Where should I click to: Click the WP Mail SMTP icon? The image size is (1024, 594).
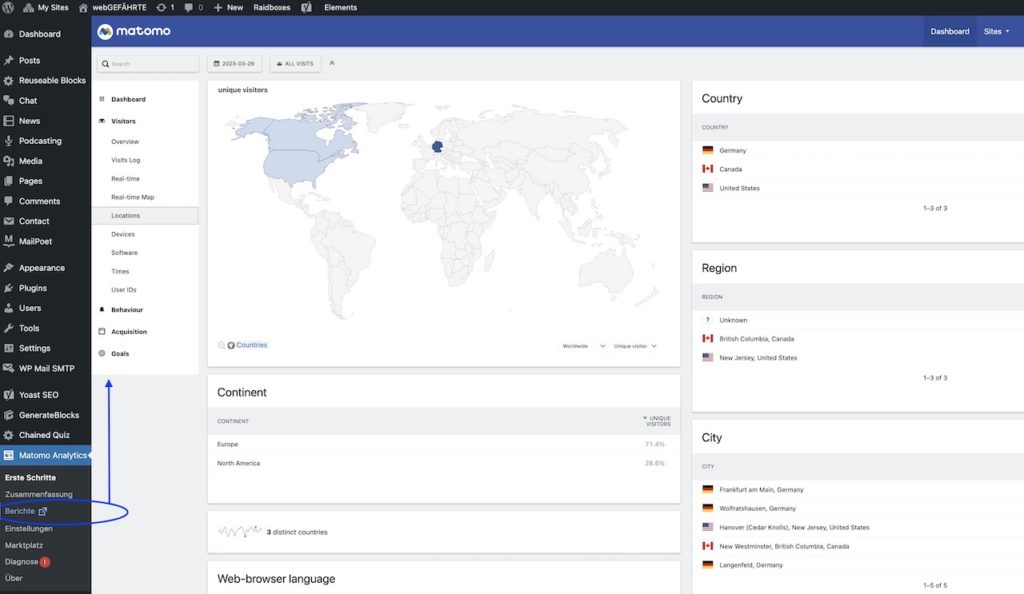point(8,368)
